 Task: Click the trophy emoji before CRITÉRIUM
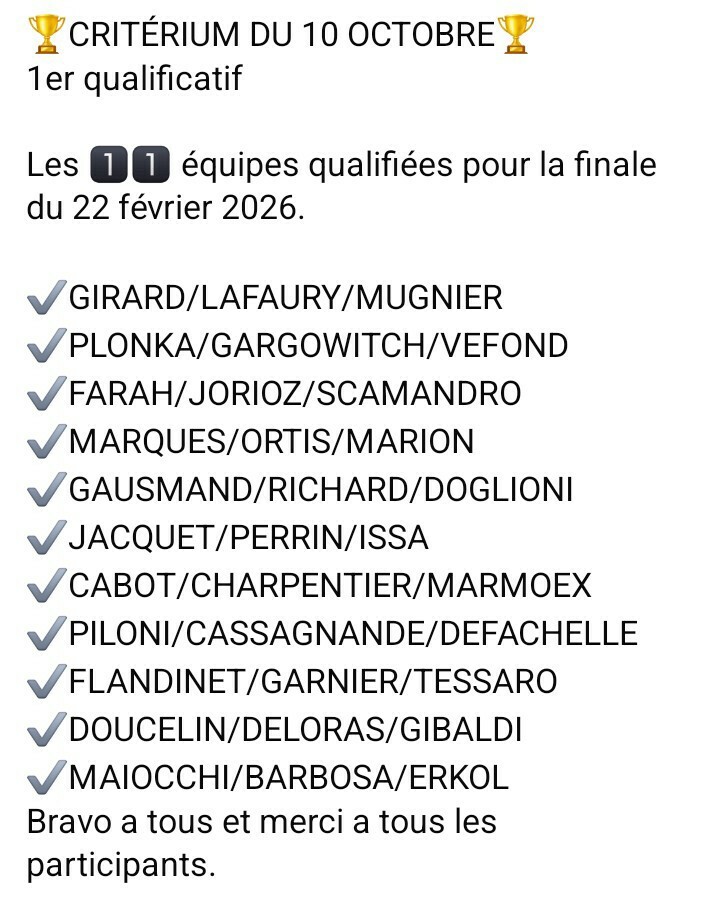pos(47,34)
